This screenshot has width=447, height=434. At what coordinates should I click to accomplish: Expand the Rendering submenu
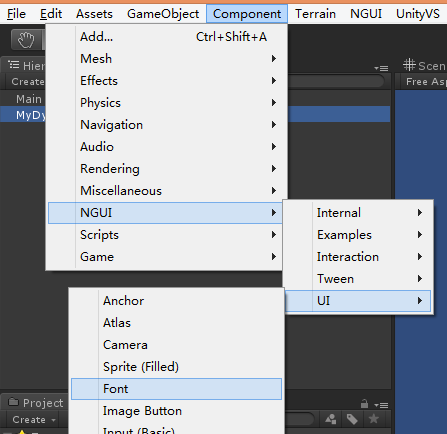[165, 169]
